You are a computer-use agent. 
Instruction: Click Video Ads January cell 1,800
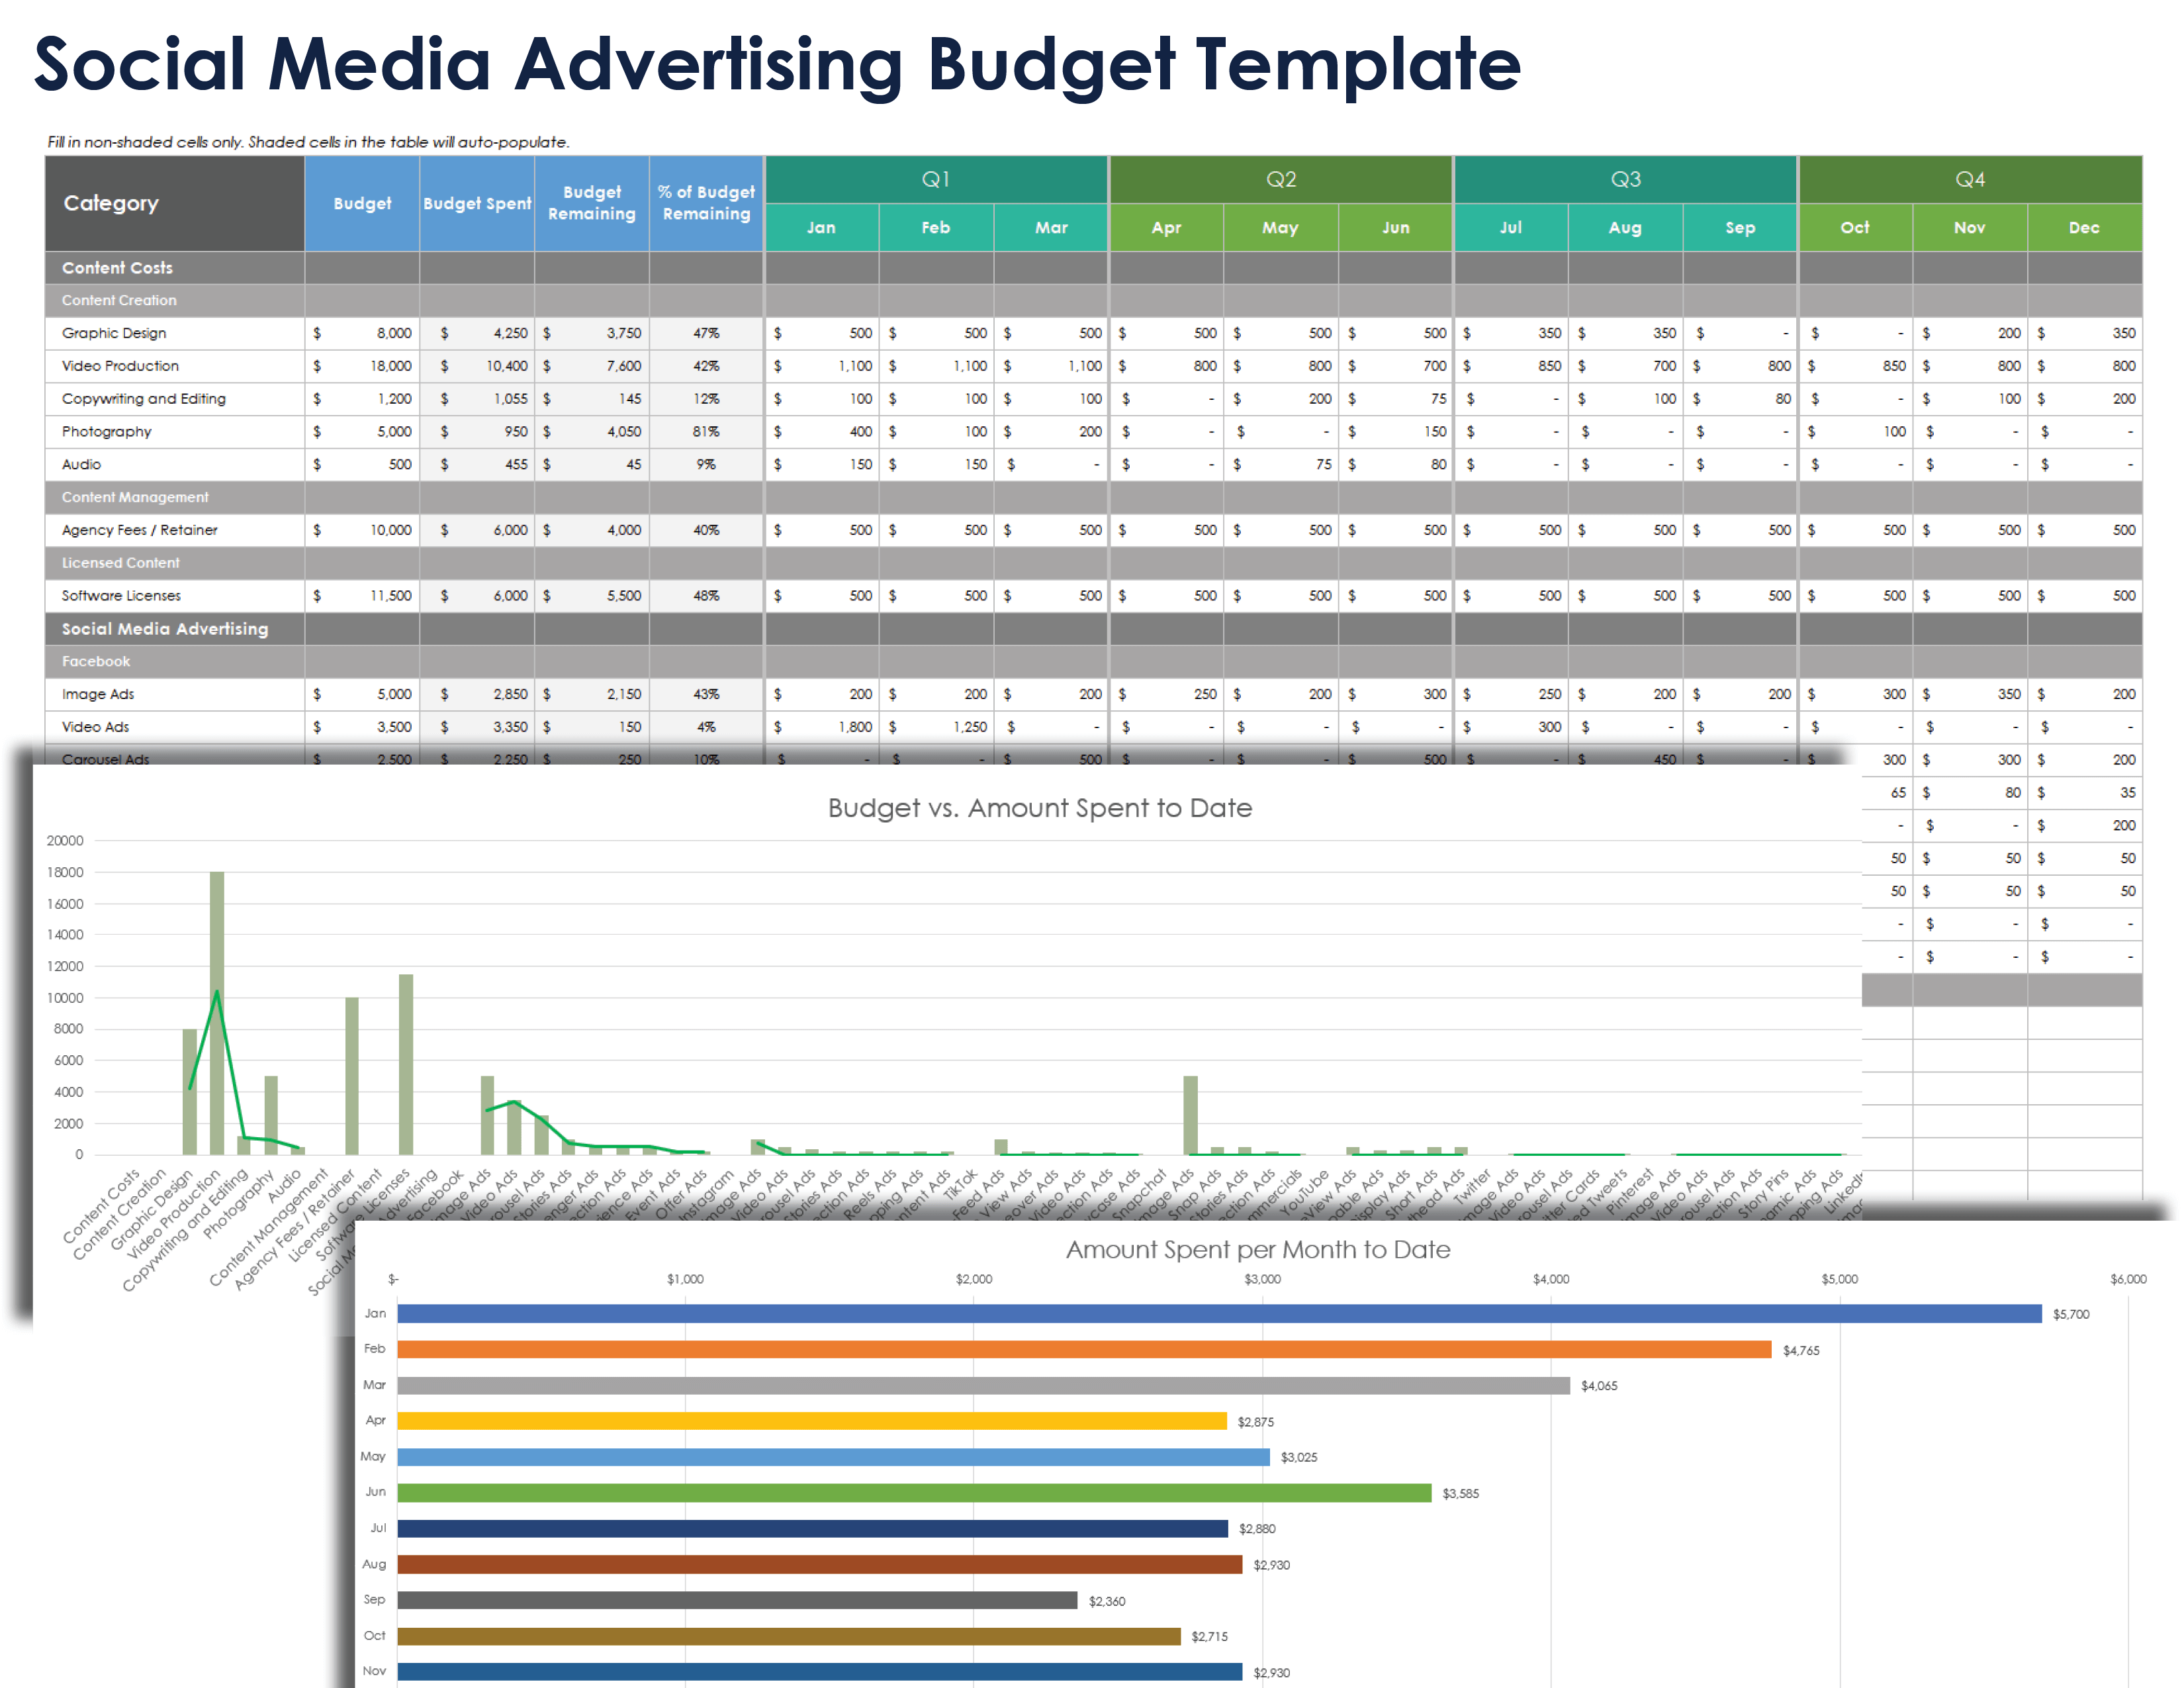tap(822, 727)
